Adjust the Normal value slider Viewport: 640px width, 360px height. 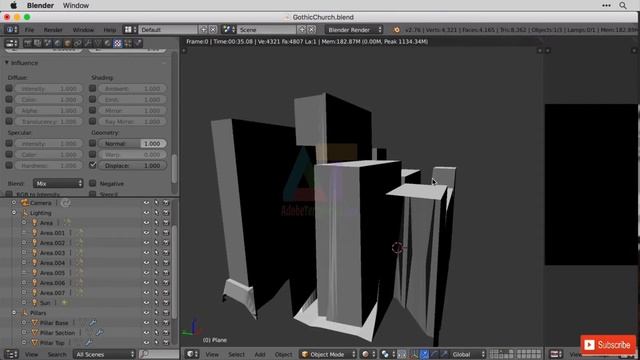tap(133, 144)
